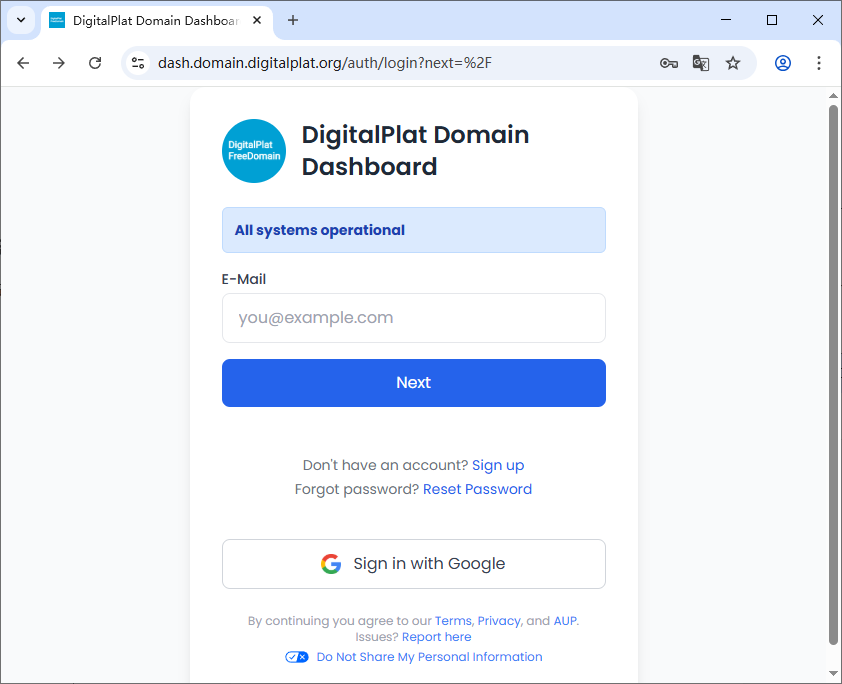Focus the E-Mail input field

(413, 318)
